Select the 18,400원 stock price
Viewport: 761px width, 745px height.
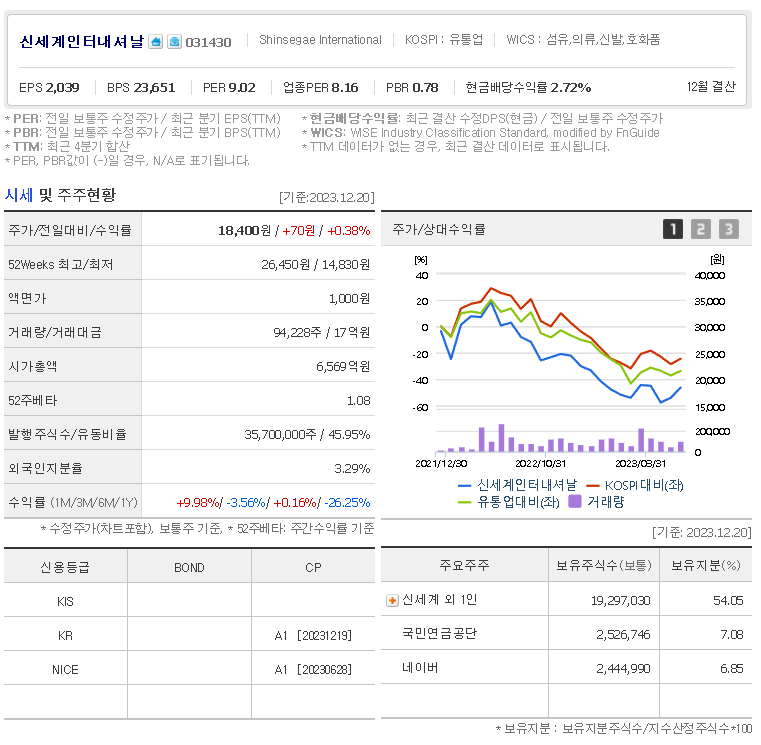245,231
